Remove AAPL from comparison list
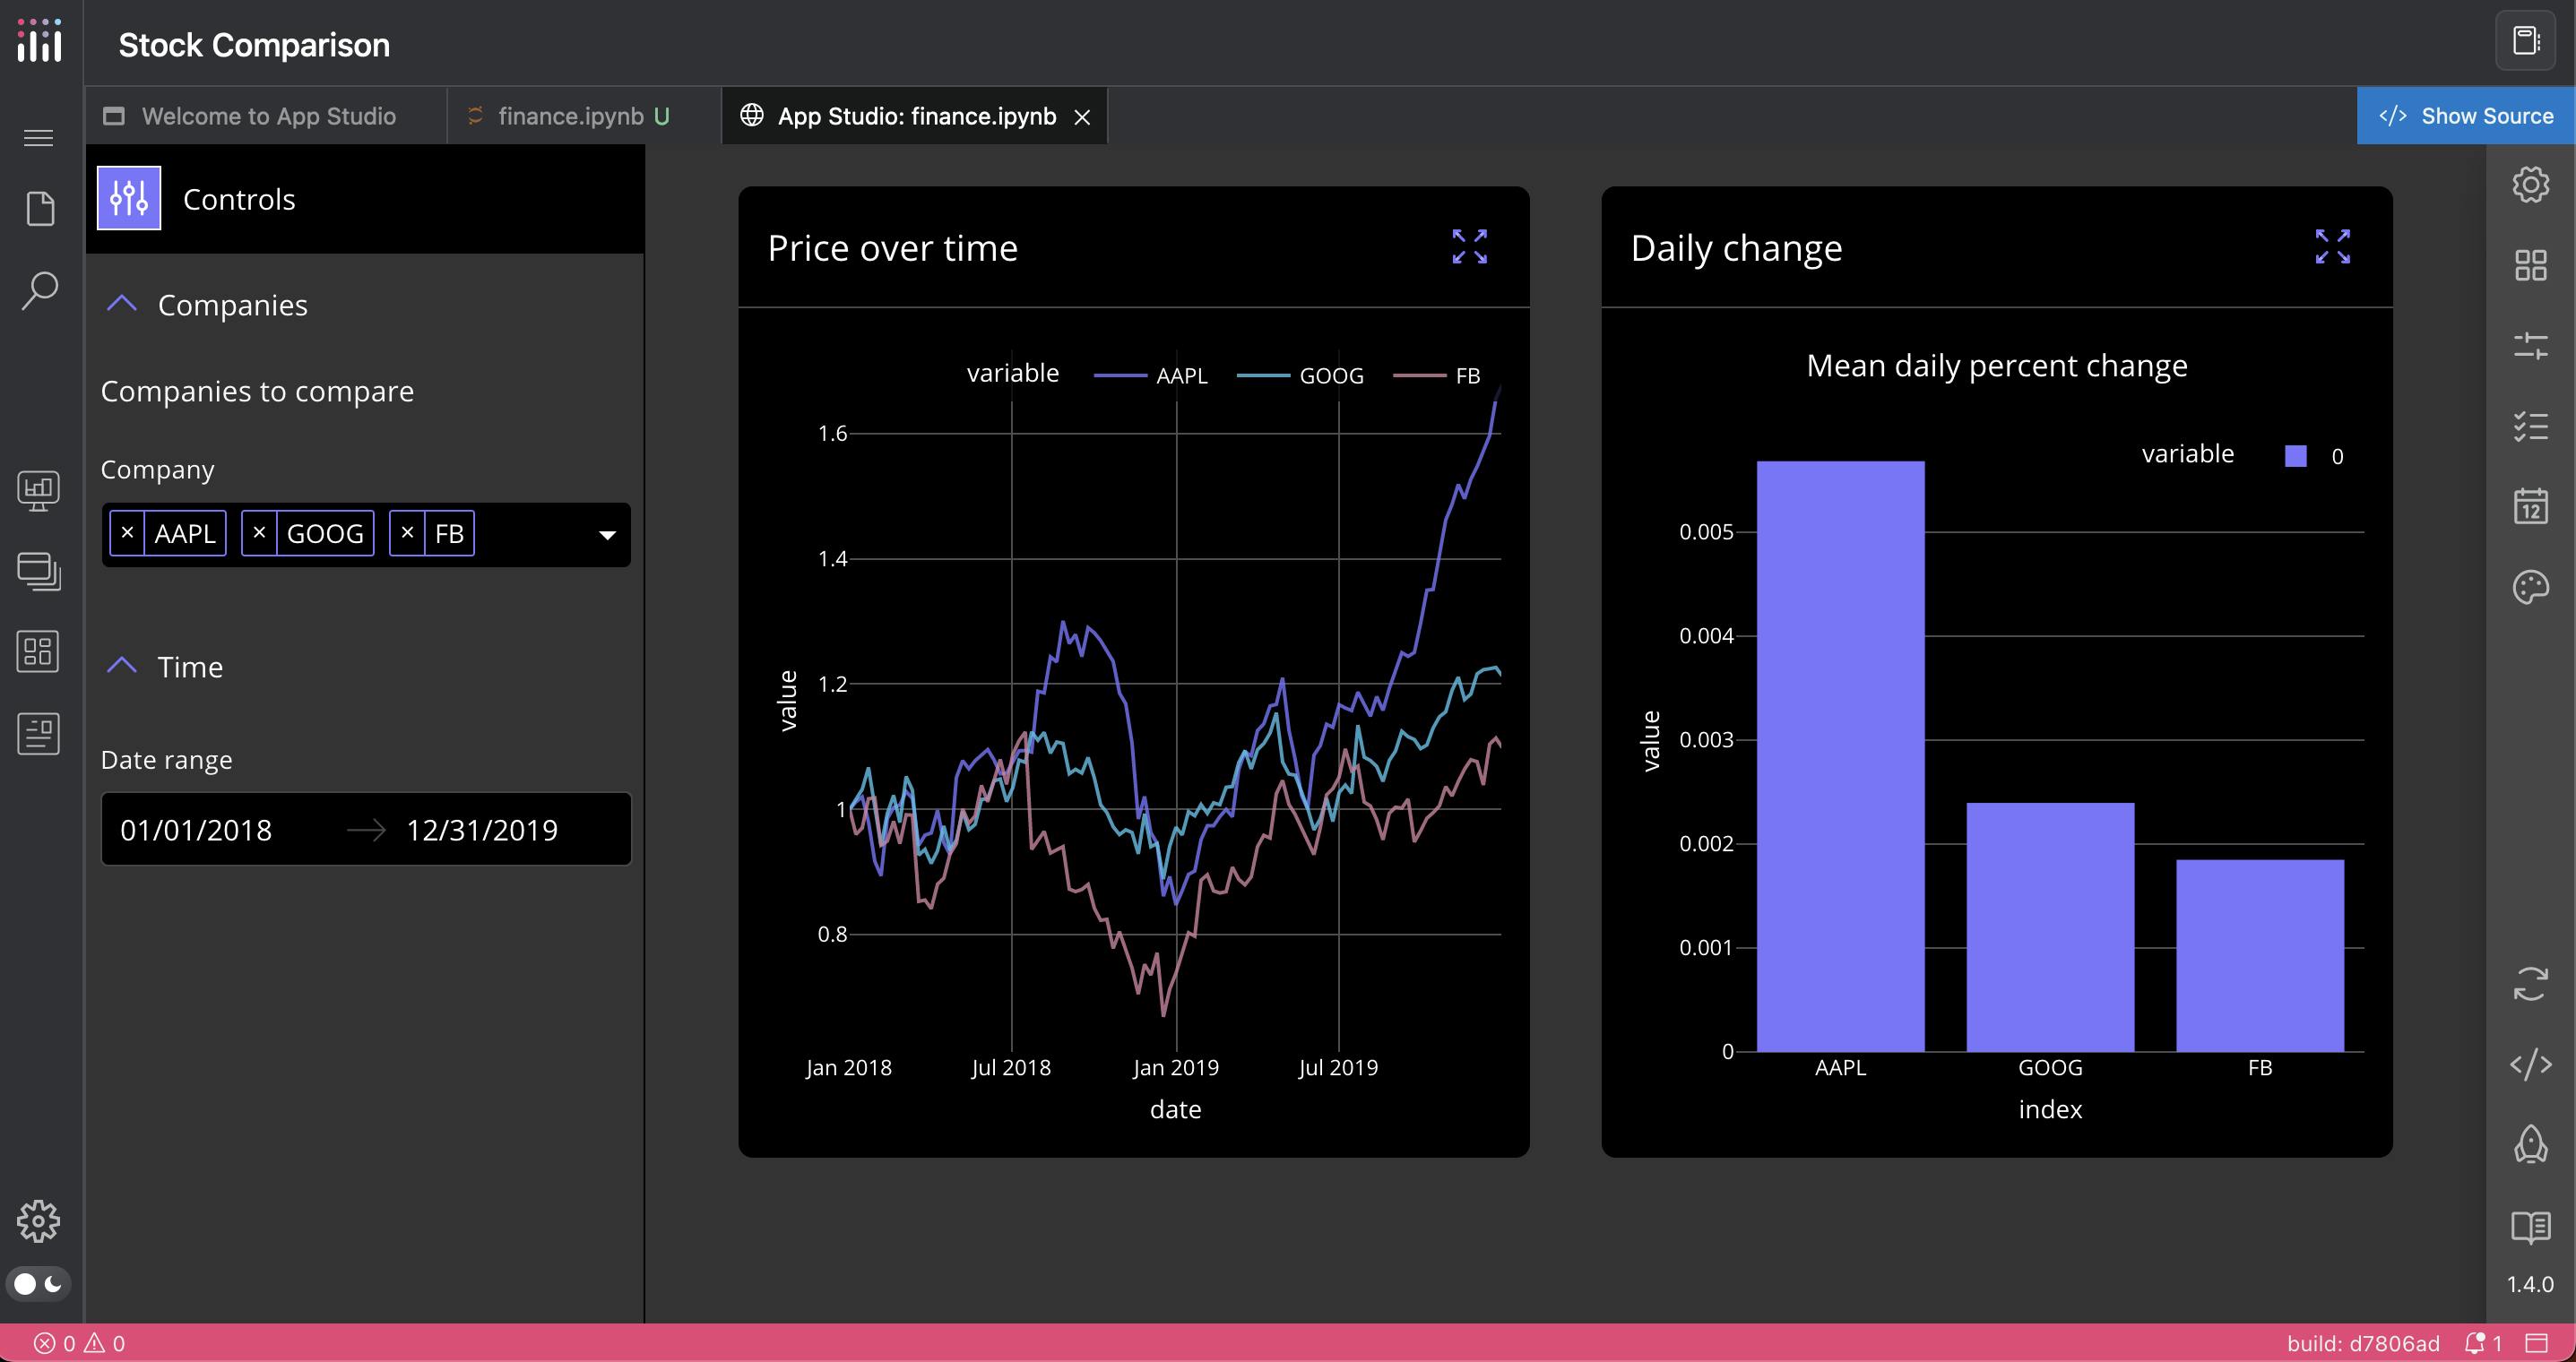Viewport: 2576px width, 1362px height. pyautogui.click(x=128, y=533)
